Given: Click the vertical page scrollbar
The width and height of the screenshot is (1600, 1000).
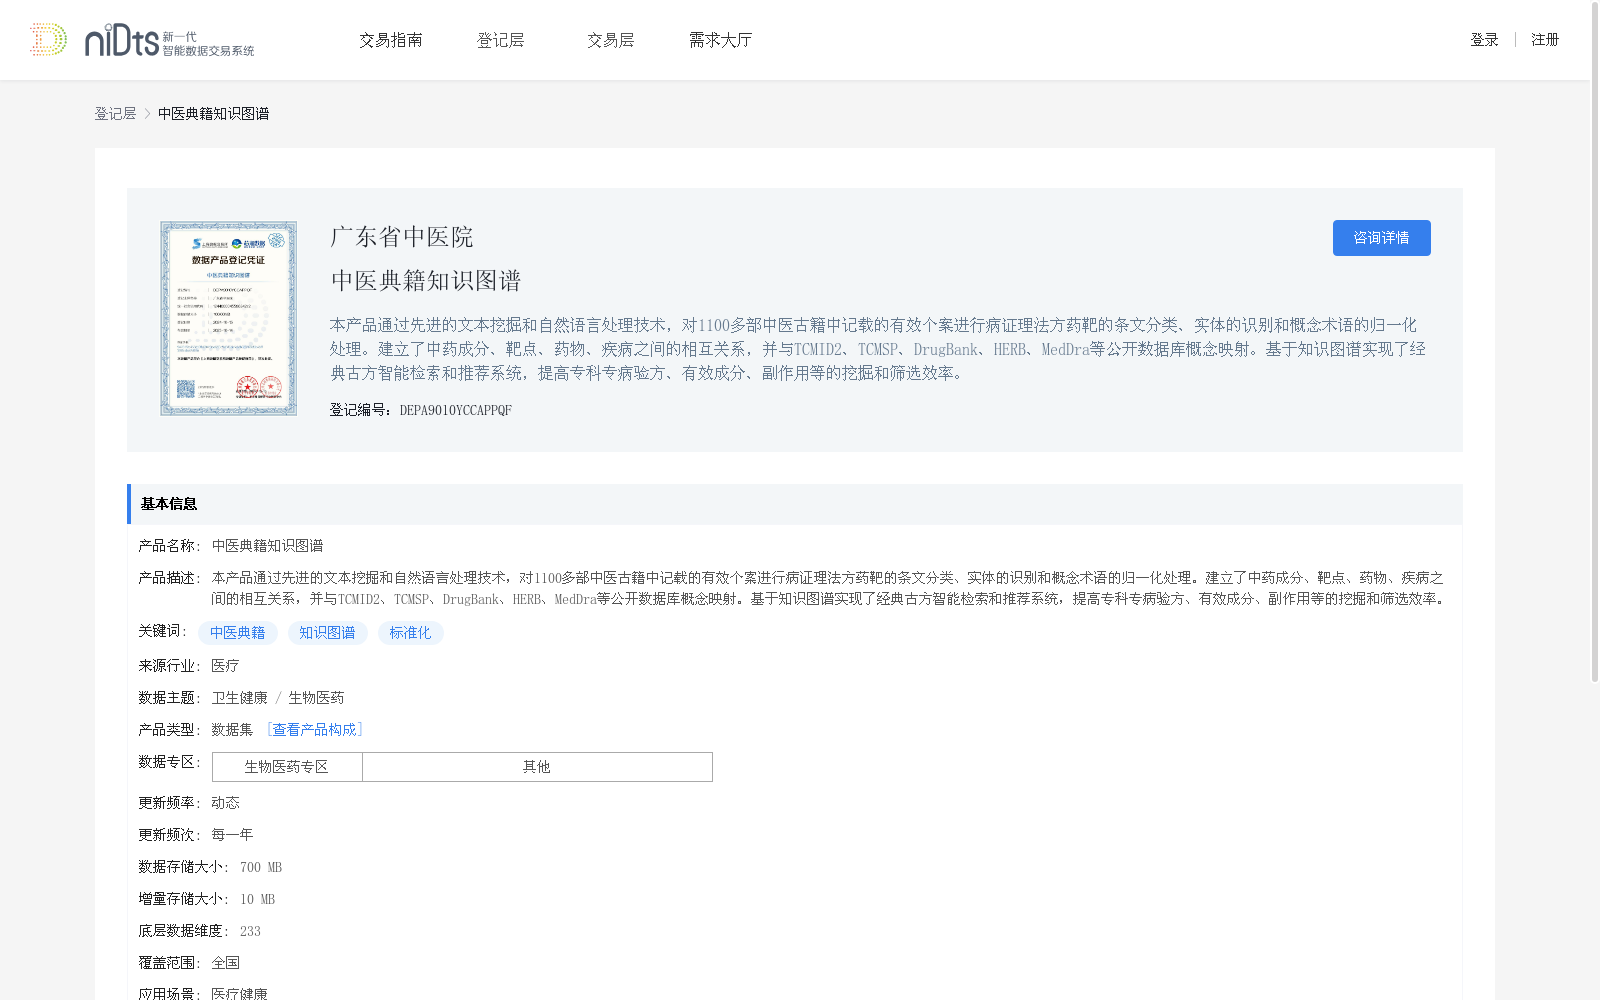Looking at the screenshot, I should (1595, 342).
